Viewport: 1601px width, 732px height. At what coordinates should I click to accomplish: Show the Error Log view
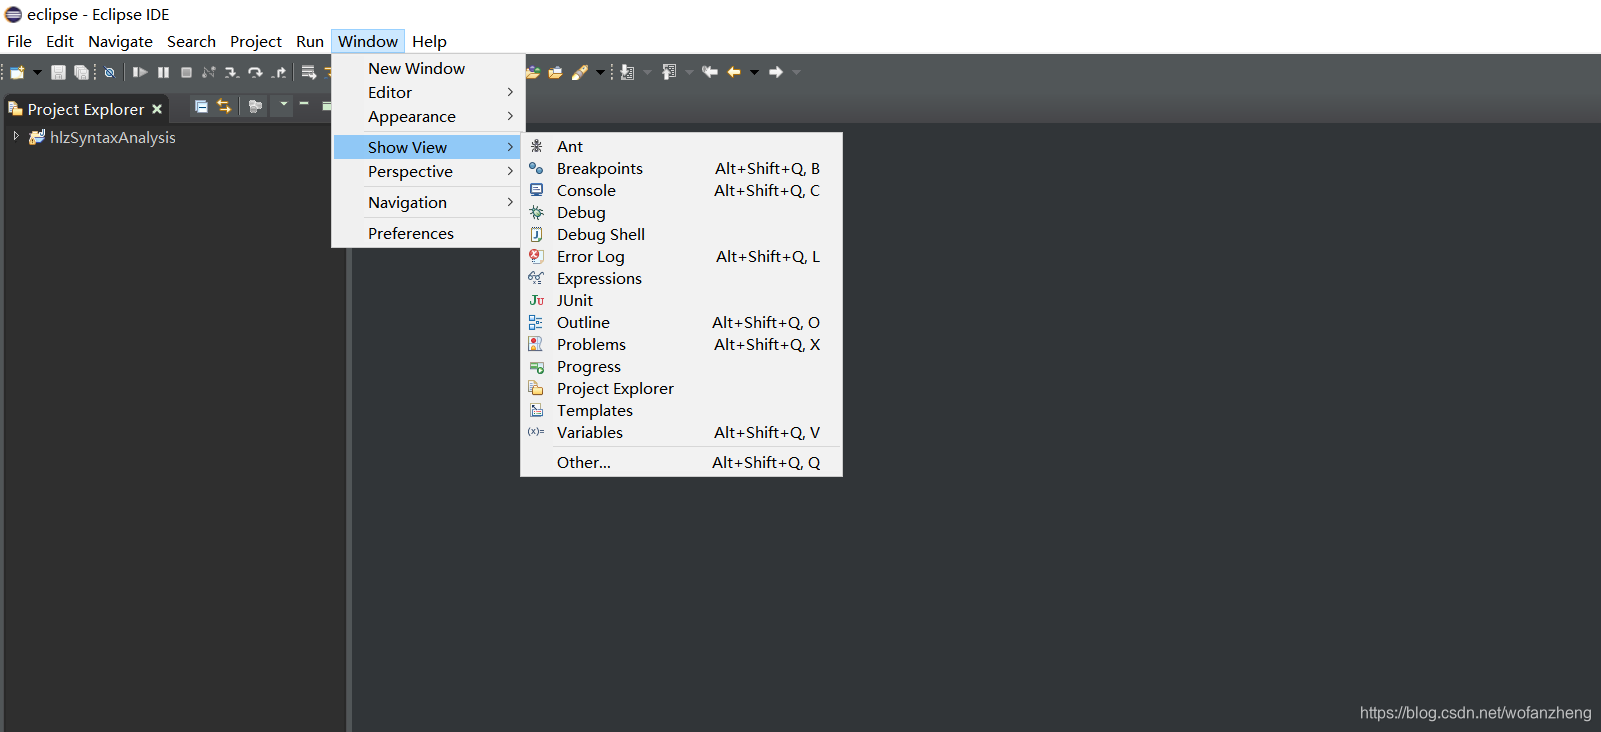coord(681,256)
